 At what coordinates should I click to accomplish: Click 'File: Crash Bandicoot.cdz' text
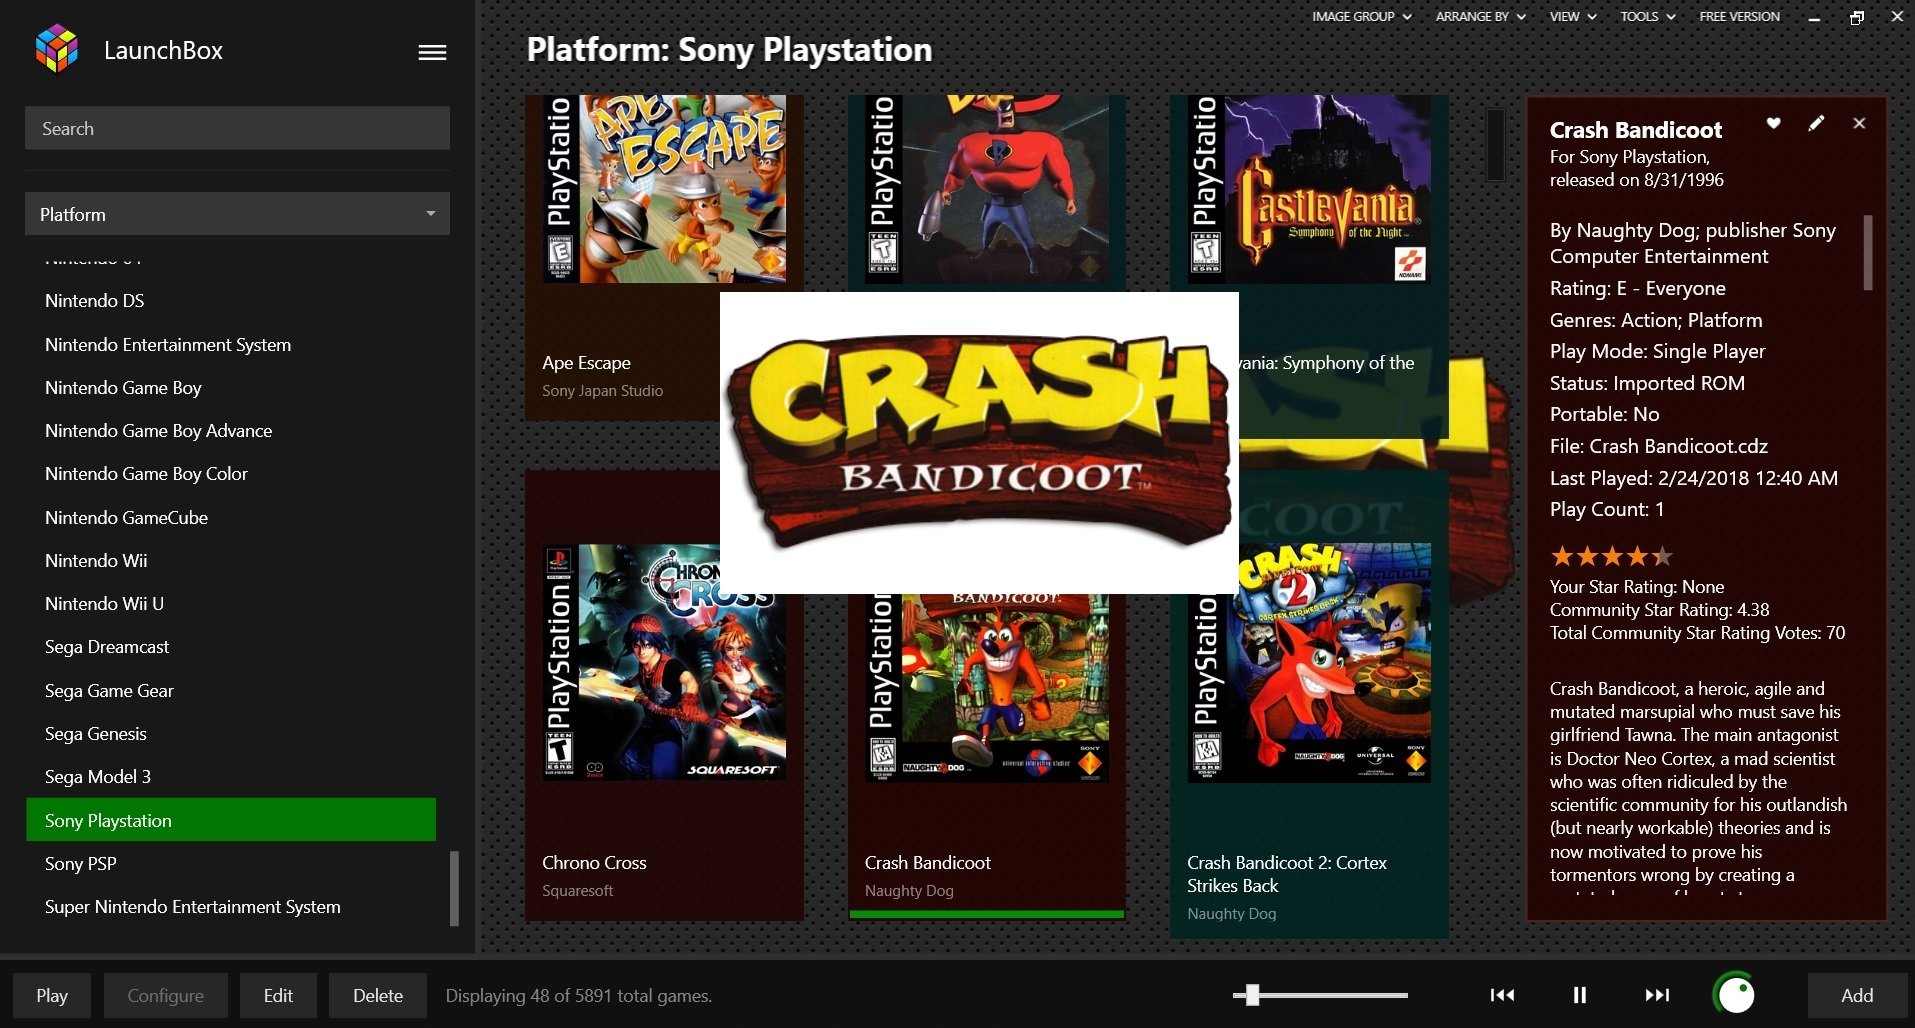tap(1659, 446)
